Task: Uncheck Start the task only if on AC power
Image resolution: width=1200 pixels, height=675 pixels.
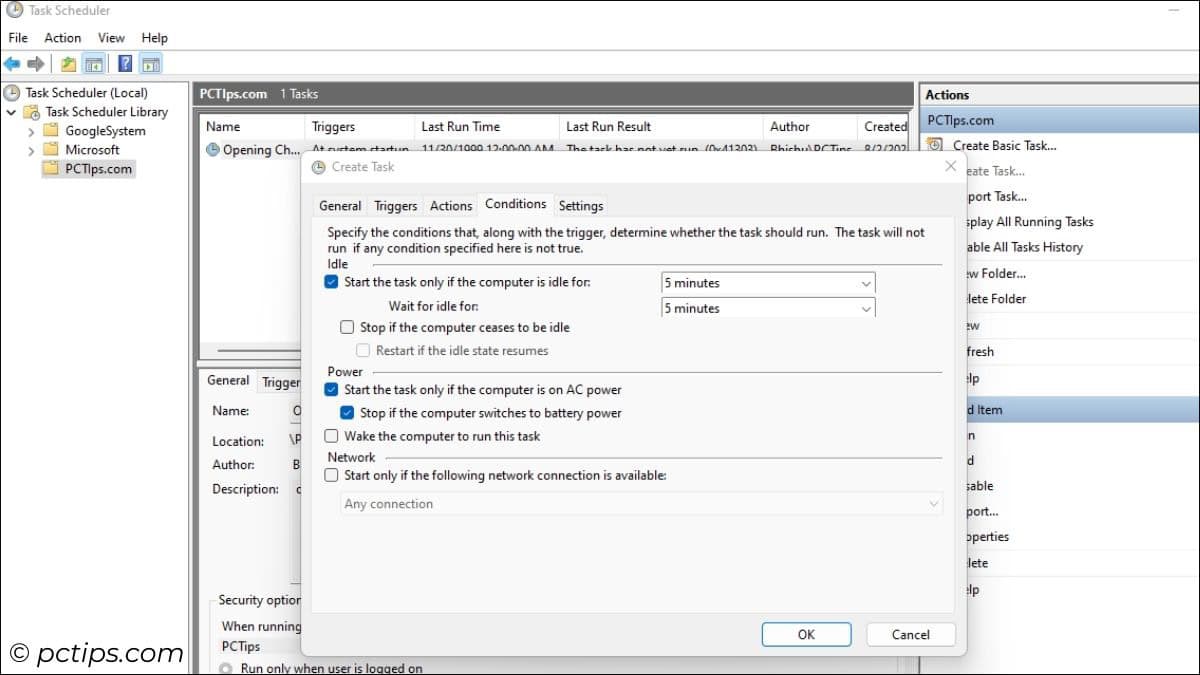Action: click(331, 390)
